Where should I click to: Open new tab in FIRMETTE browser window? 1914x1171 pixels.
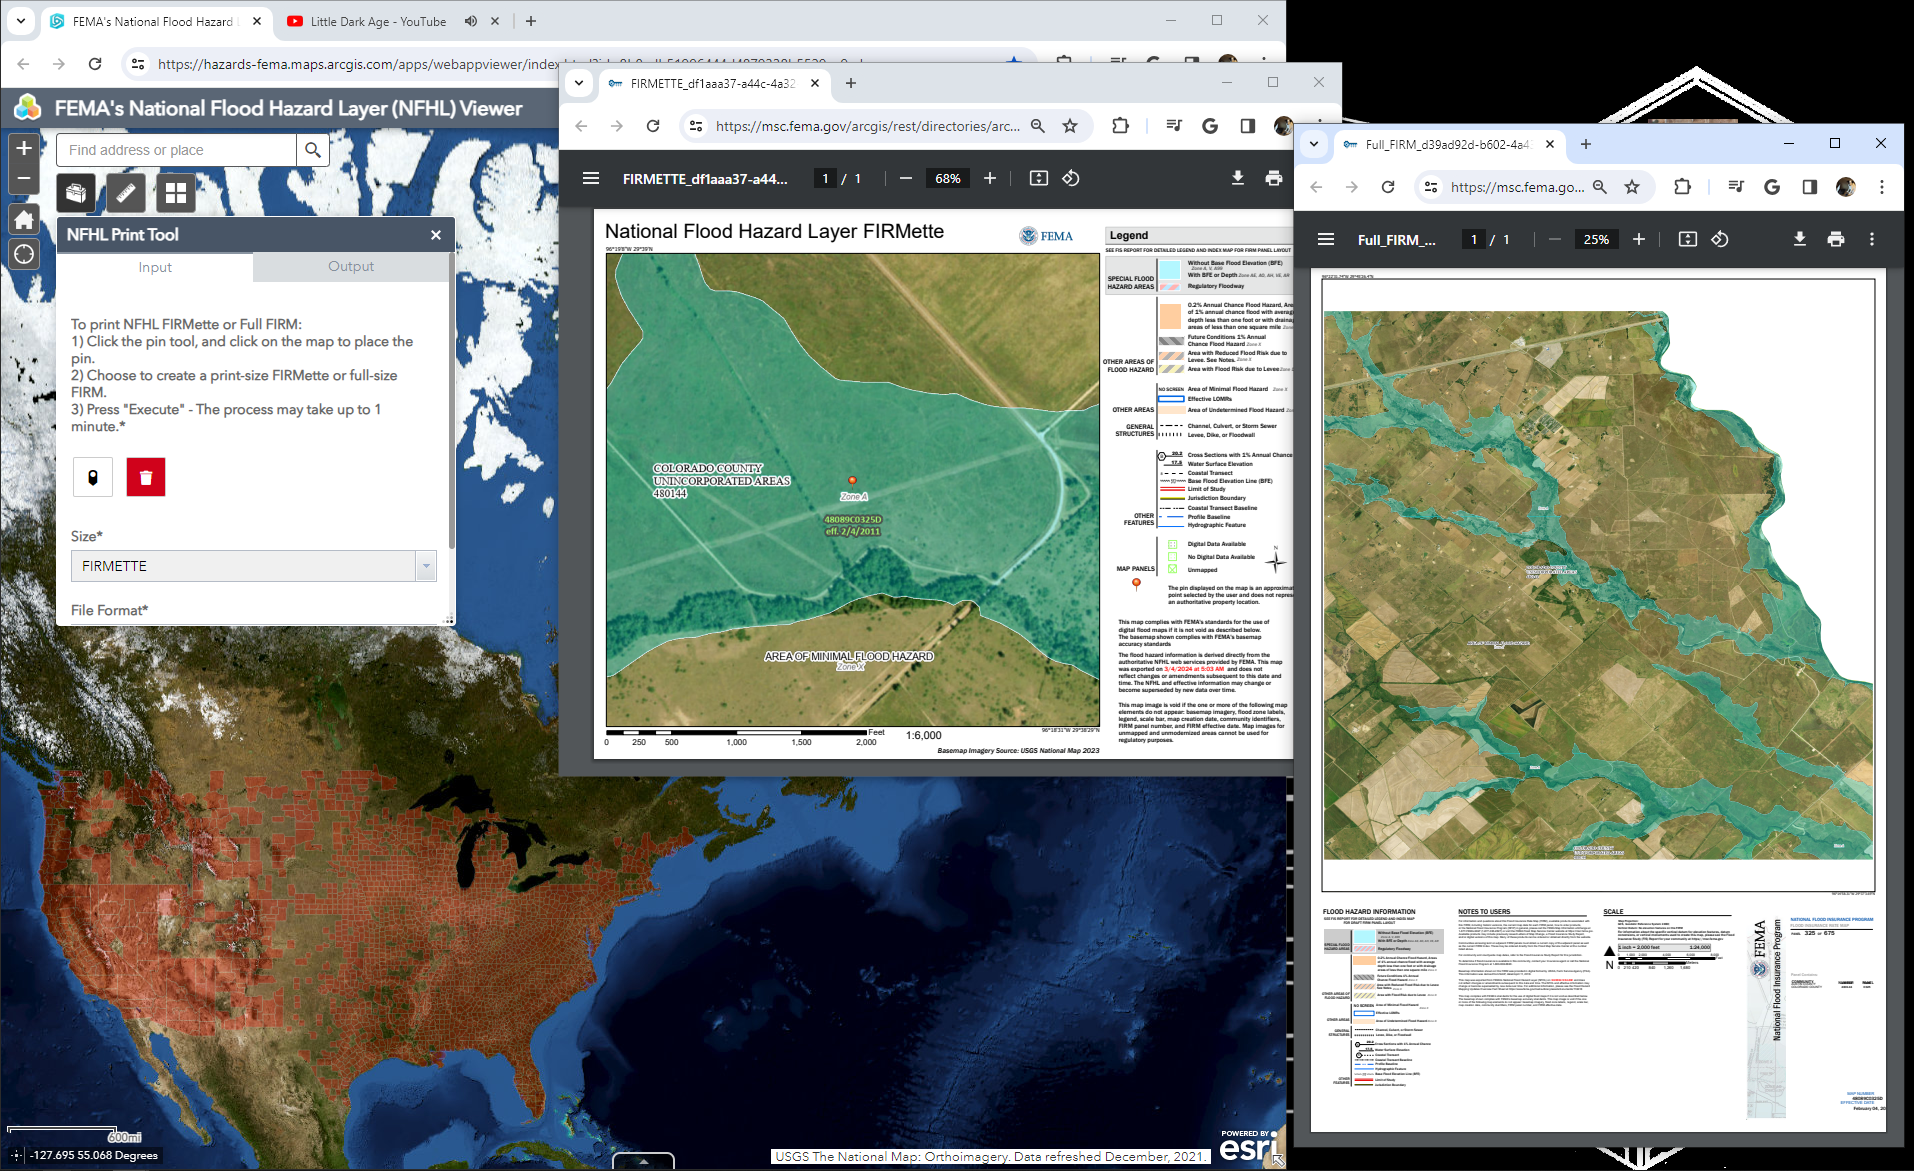pos(851,83)
